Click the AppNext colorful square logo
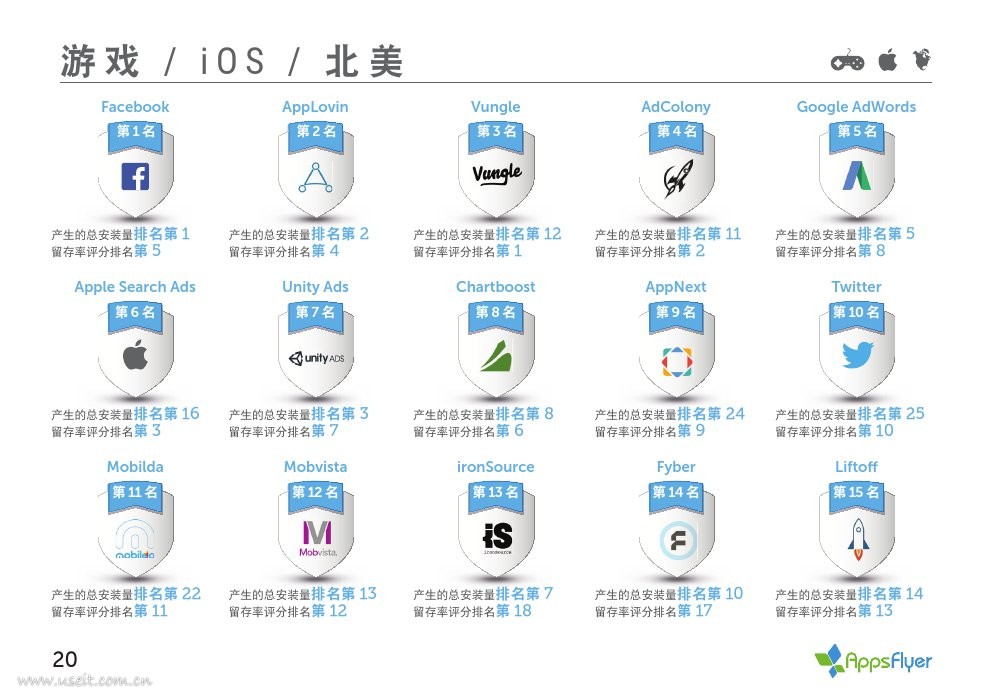Image resolution: width=992 pixels, height=699 pixels. click(x=677, y=362)
